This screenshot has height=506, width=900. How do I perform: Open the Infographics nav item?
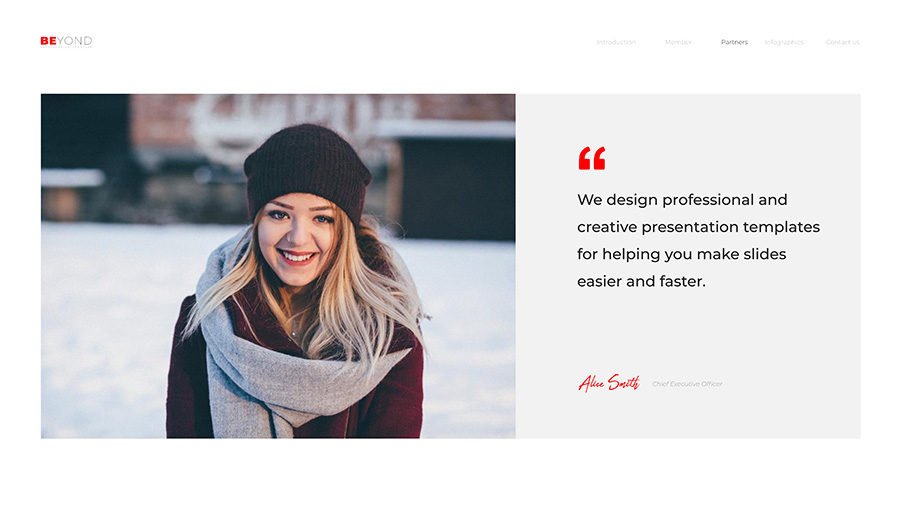(783, 42)
